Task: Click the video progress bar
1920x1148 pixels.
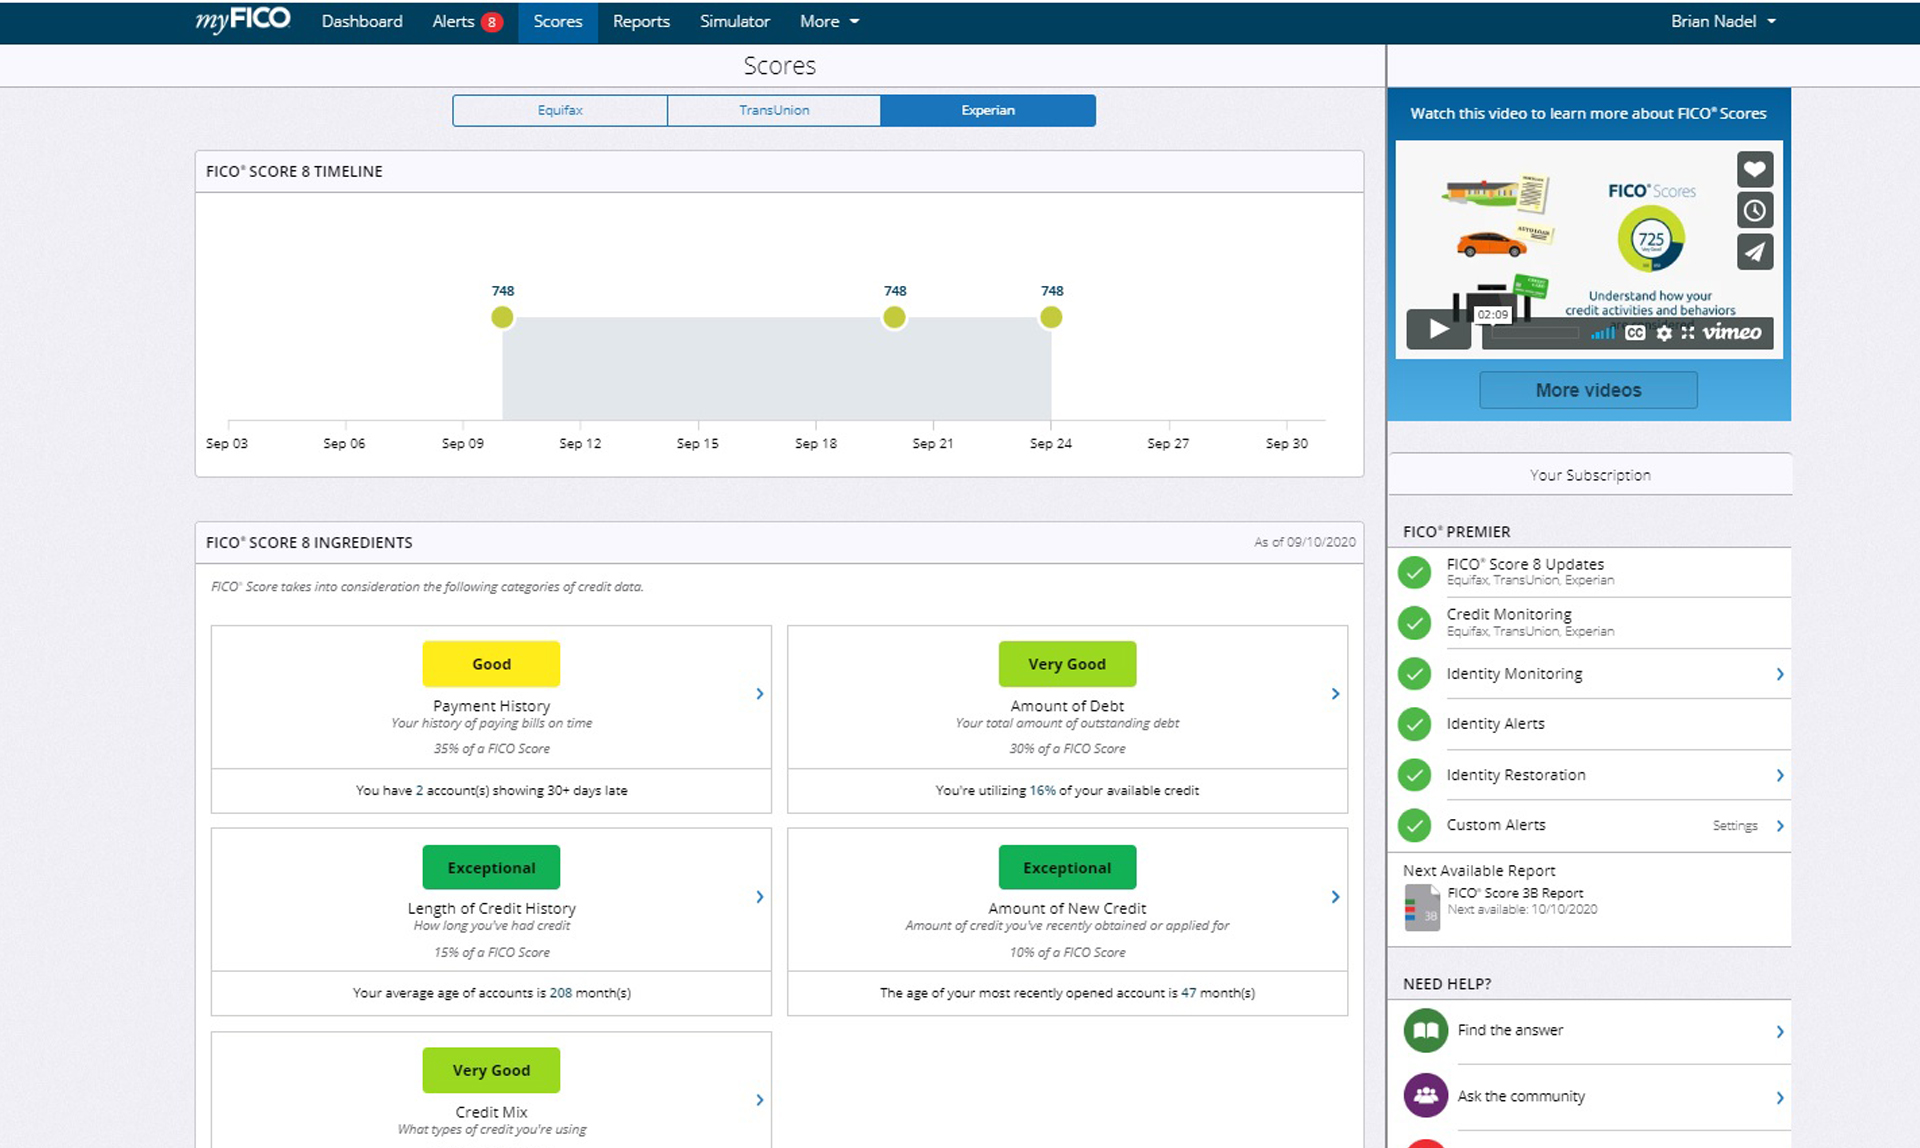Action: (1535, 334)
